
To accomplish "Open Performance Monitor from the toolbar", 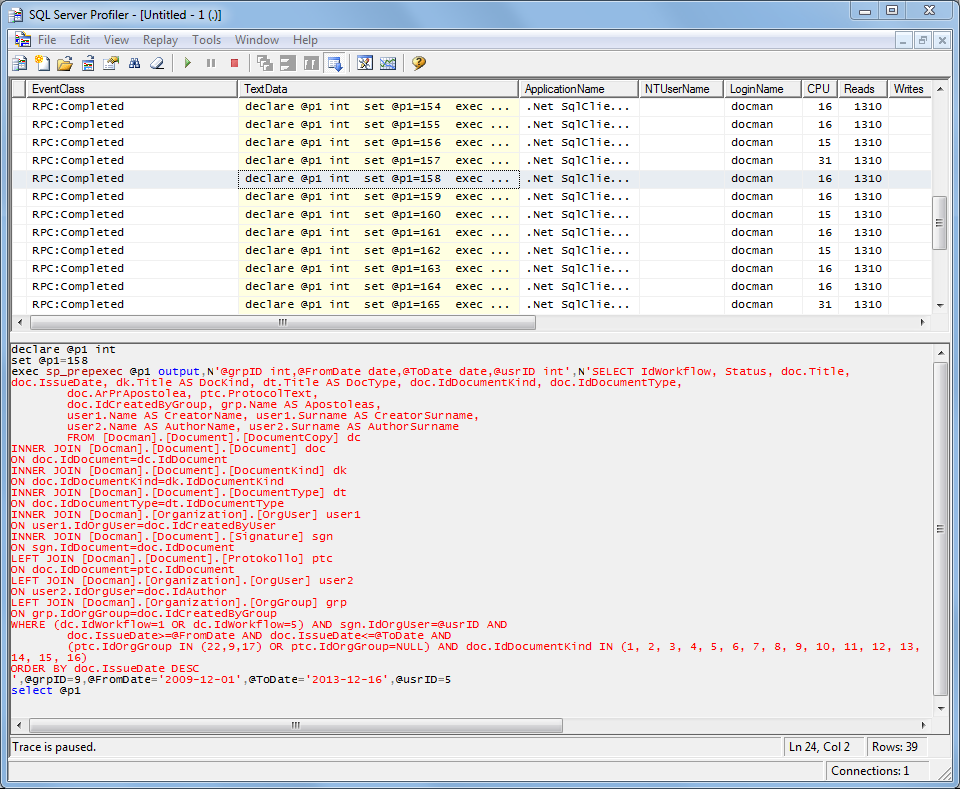I will [x=388, y=63].
